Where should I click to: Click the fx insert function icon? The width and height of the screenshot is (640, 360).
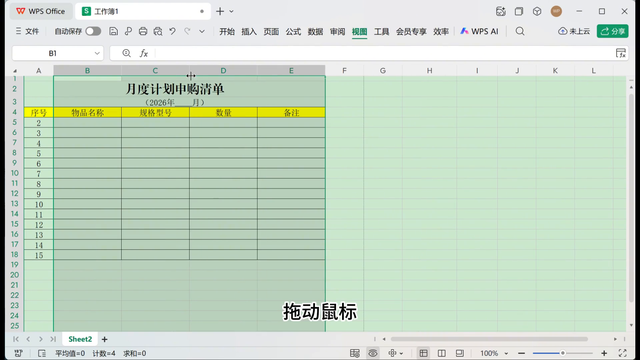pos(144,53)
